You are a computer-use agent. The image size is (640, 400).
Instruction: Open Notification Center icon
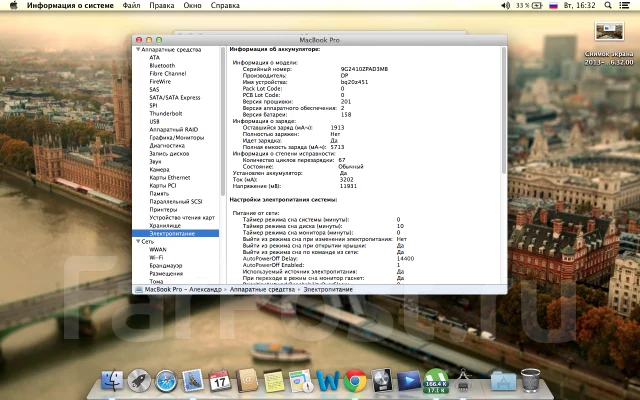(x=624, y=5)
